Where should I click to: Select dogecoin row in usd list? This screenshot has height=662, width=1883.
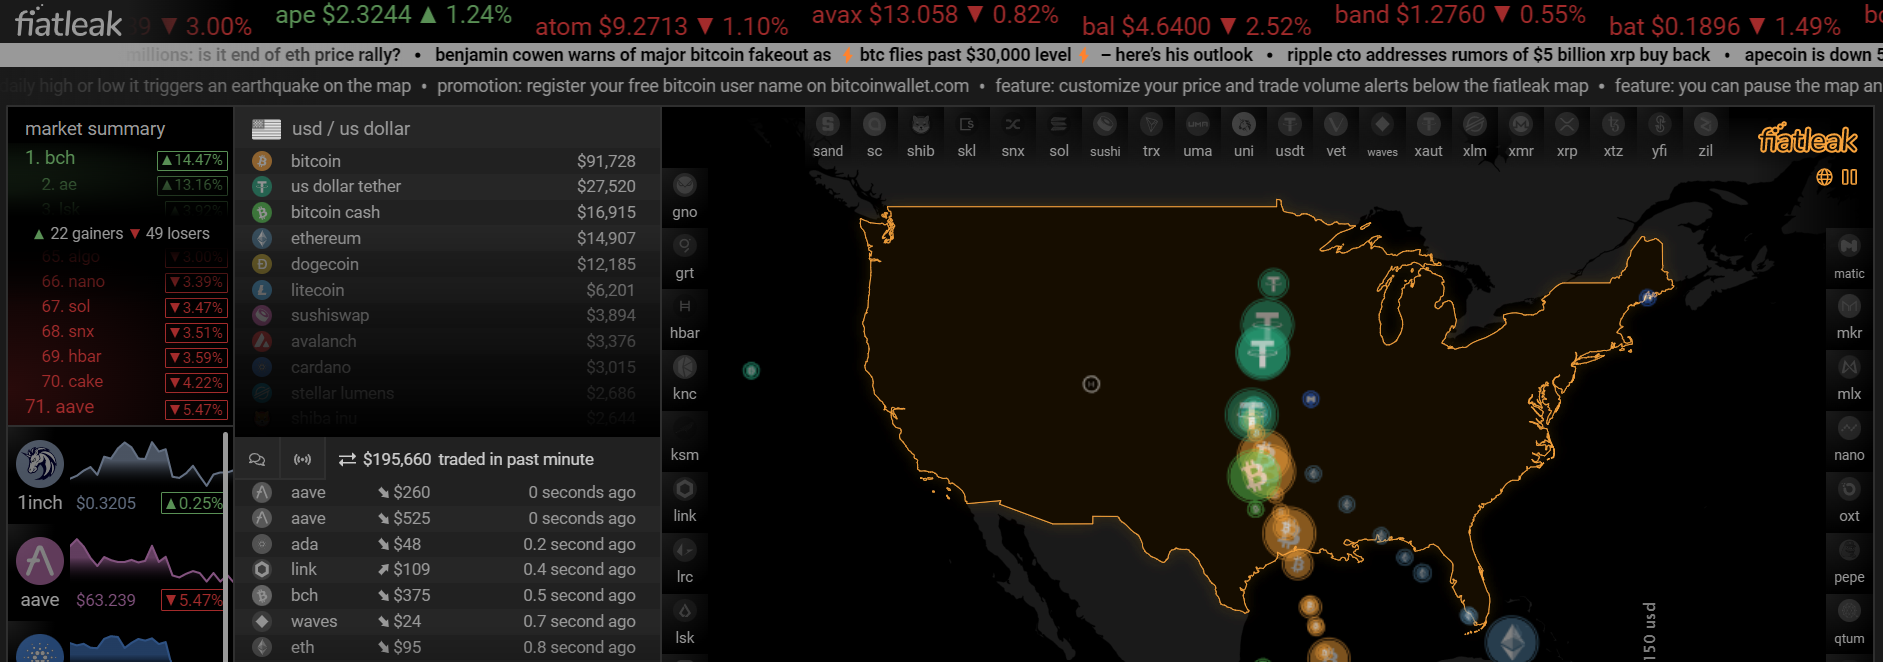coord(447,264)
